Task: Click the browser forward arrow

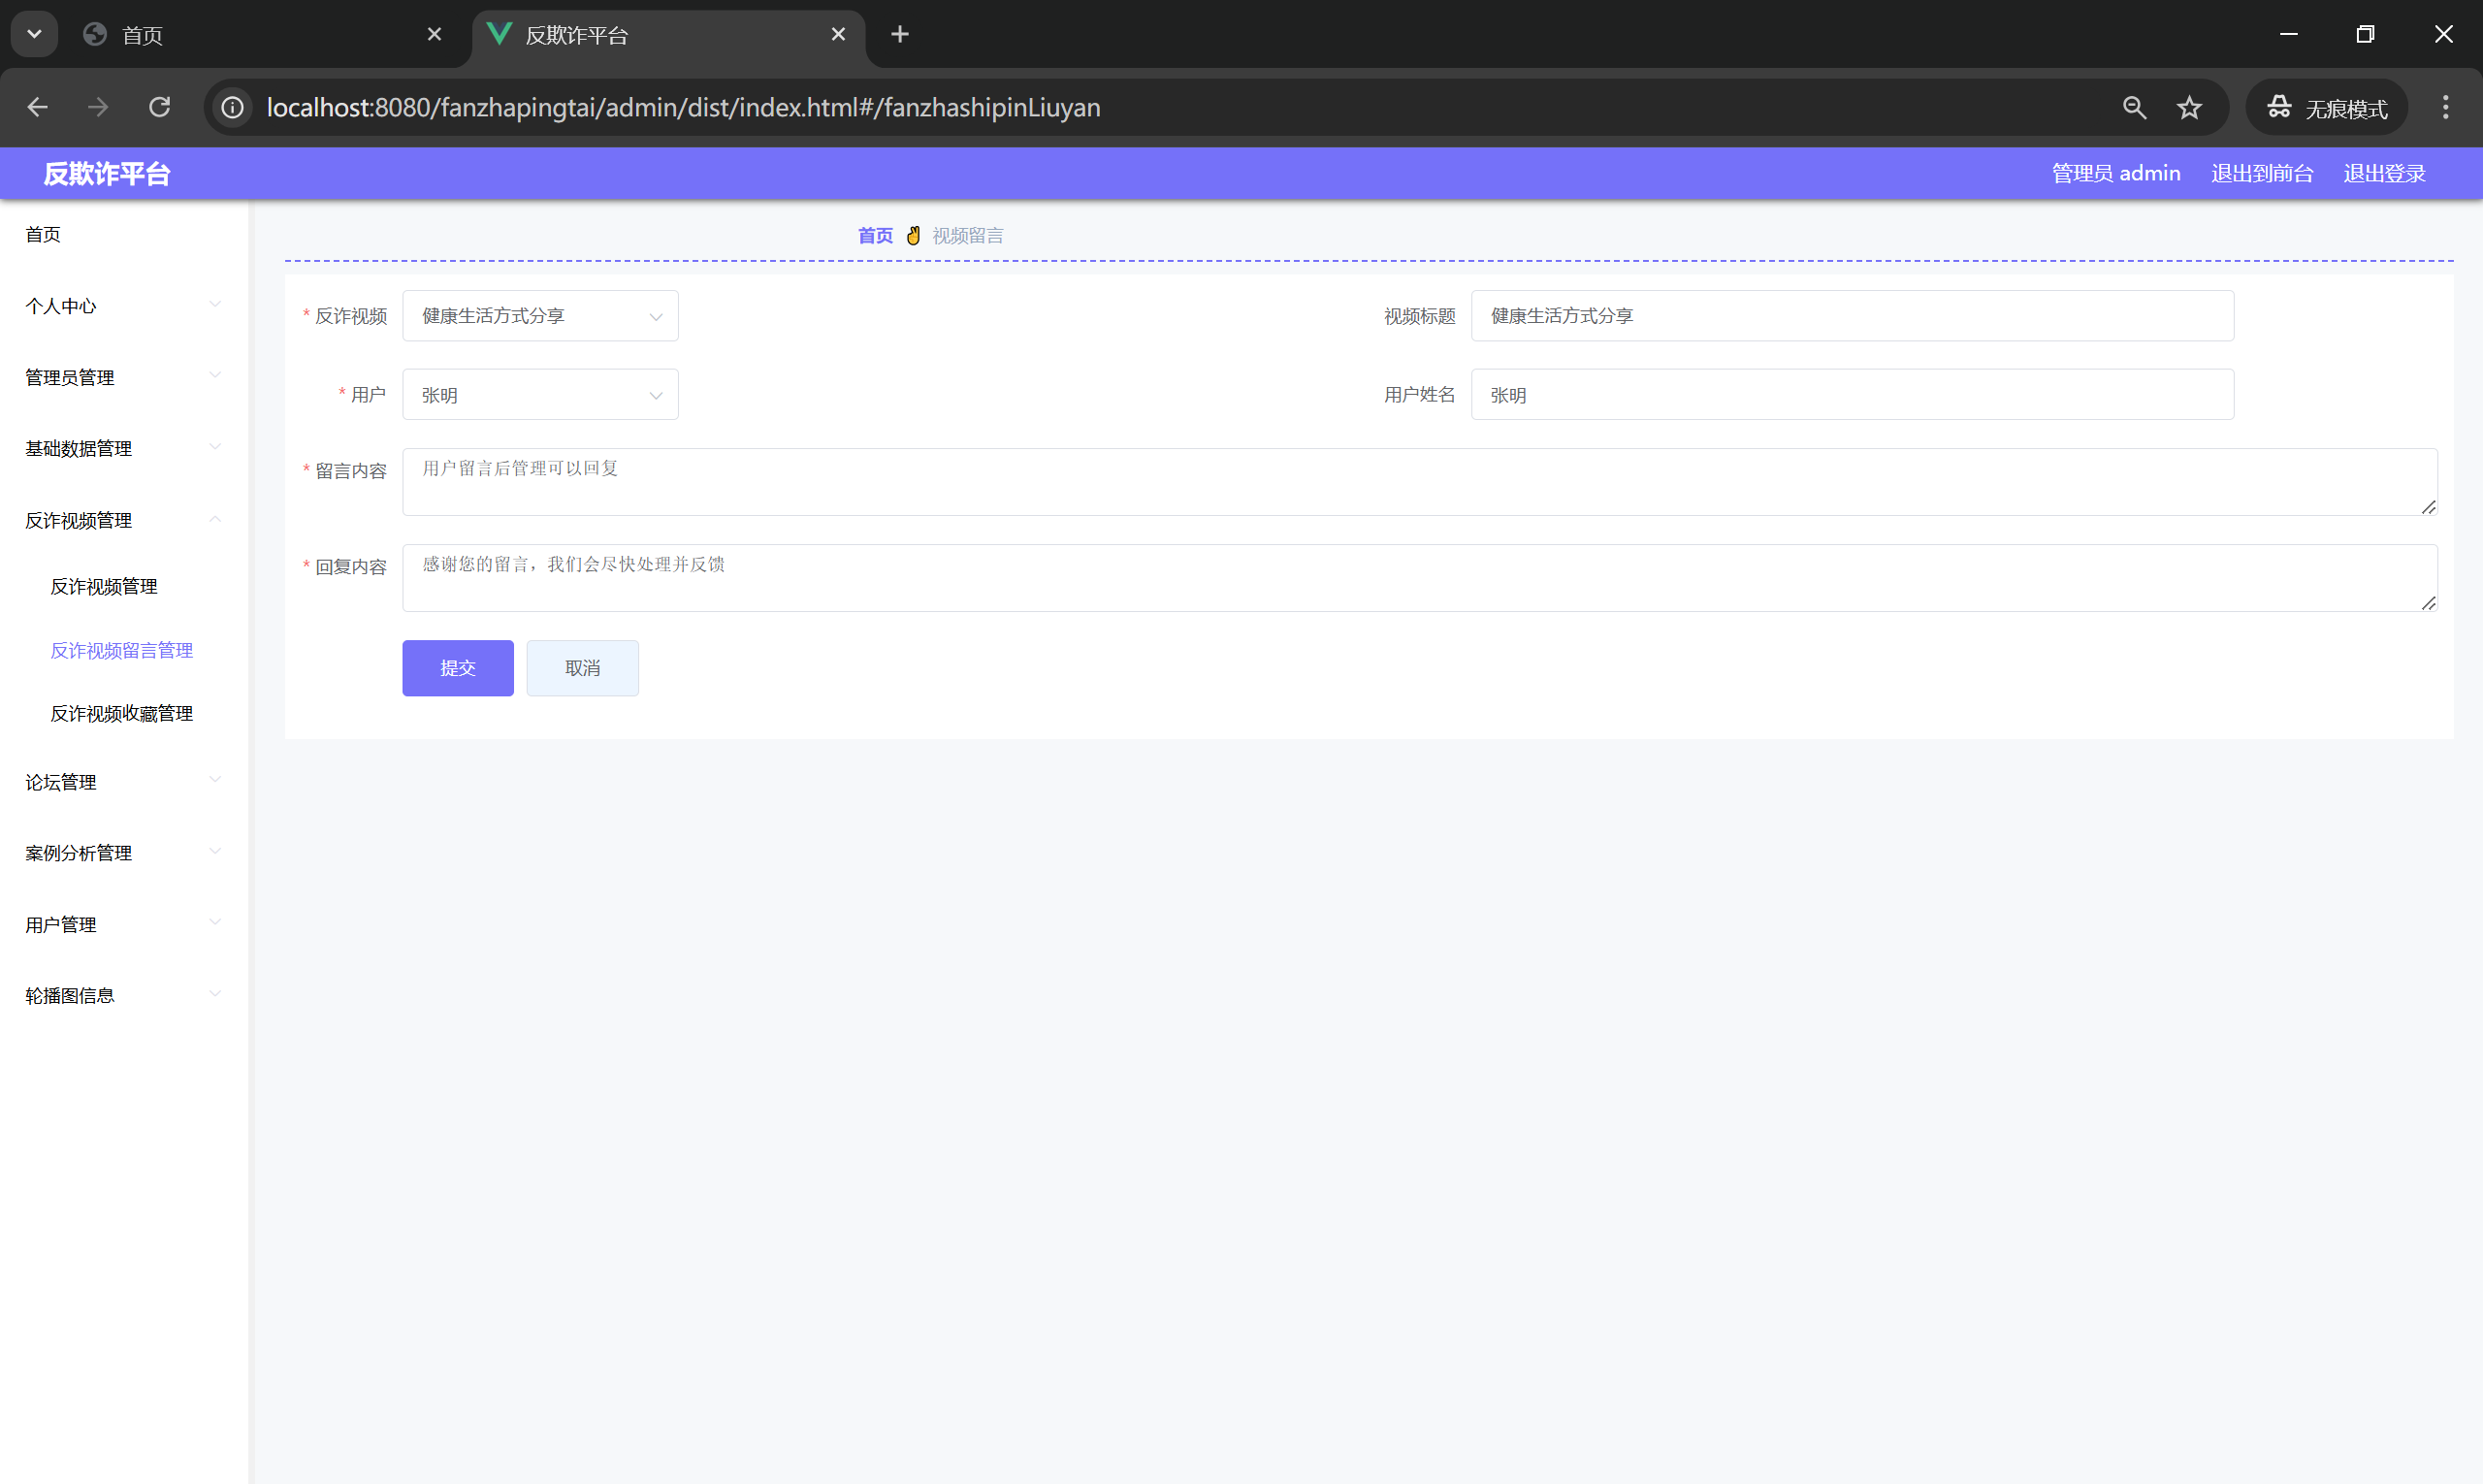Action: click(98, 107)
